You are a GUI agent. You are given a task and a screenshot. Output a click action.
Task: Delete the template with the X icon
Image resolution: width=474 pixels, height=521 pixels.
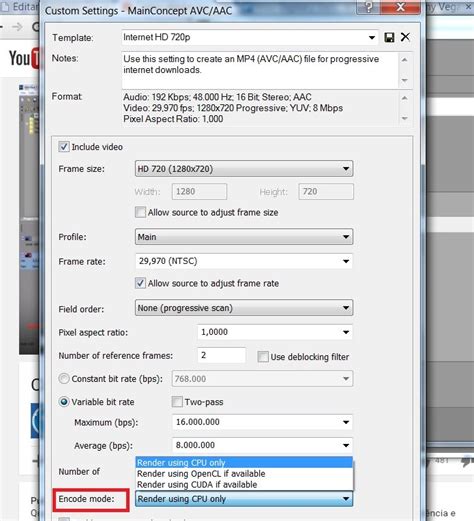tap(405, 37)
